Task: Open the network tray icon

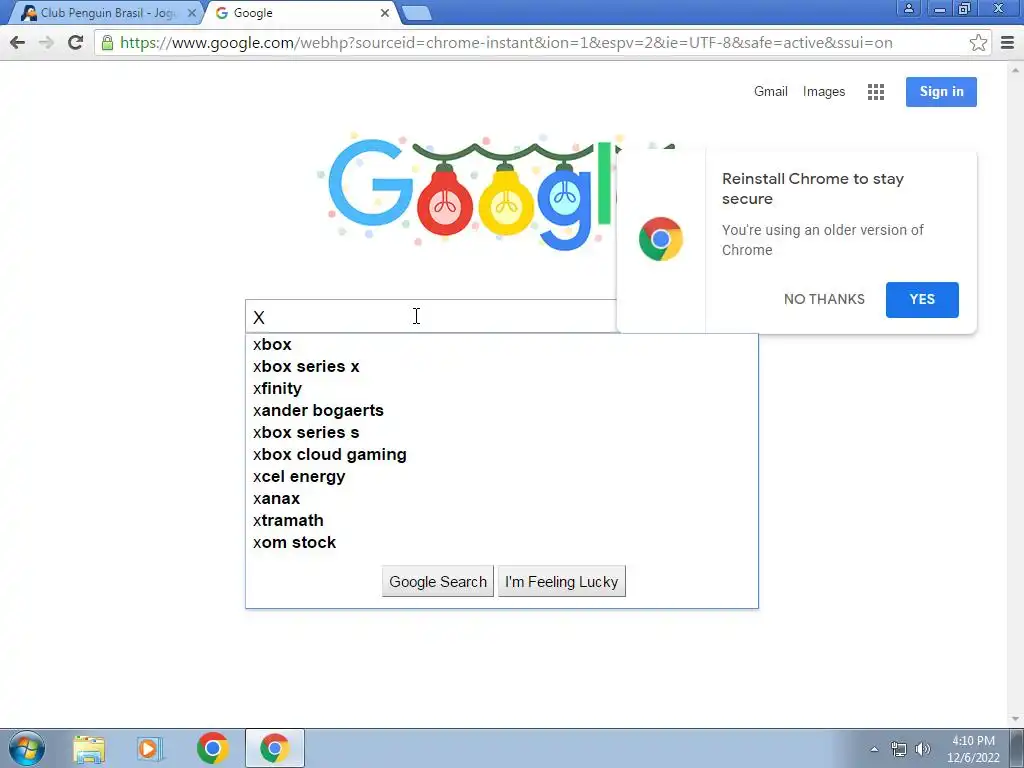Action: (x=899, y=749)
